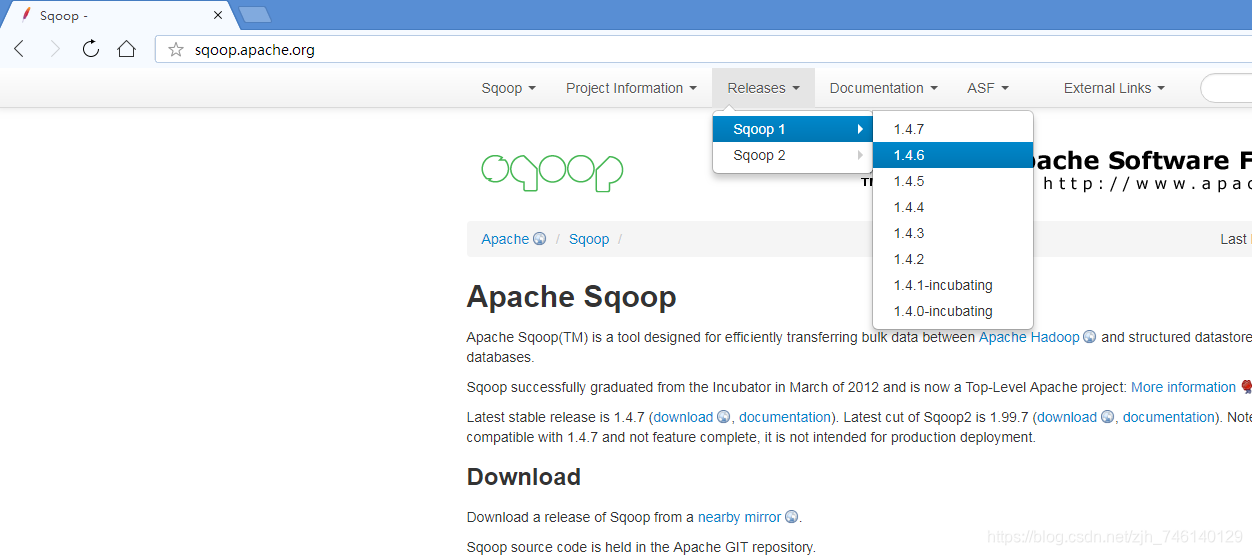Follow the nearby mirror link
This screenshot has width=1252, height=555.
(739, 517)
